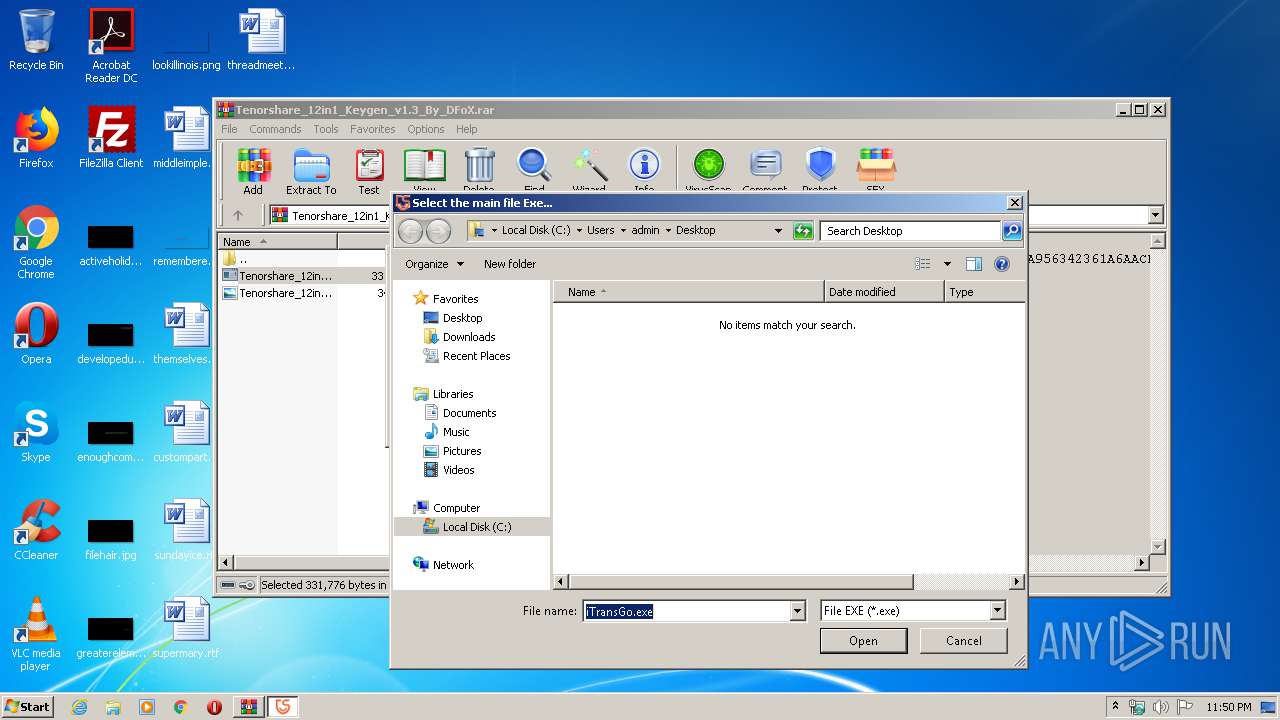
Task: Open Firefox desktop shortcut
Action: point(36,138)
